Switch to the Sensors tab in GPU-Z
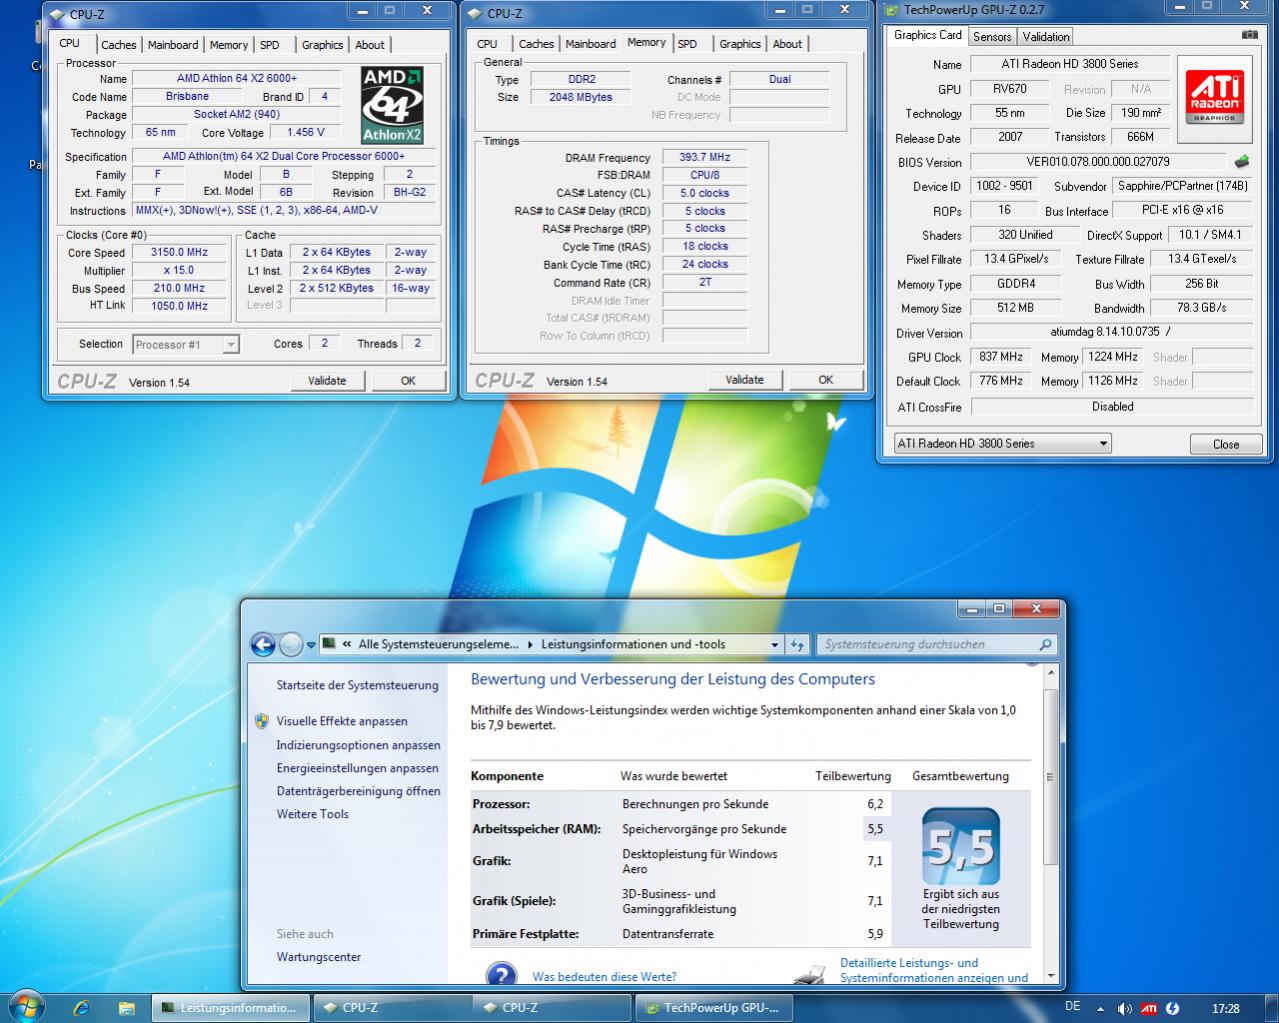Image resolution: width=1279 pixels, height=1023 pixels. [992, 37]
